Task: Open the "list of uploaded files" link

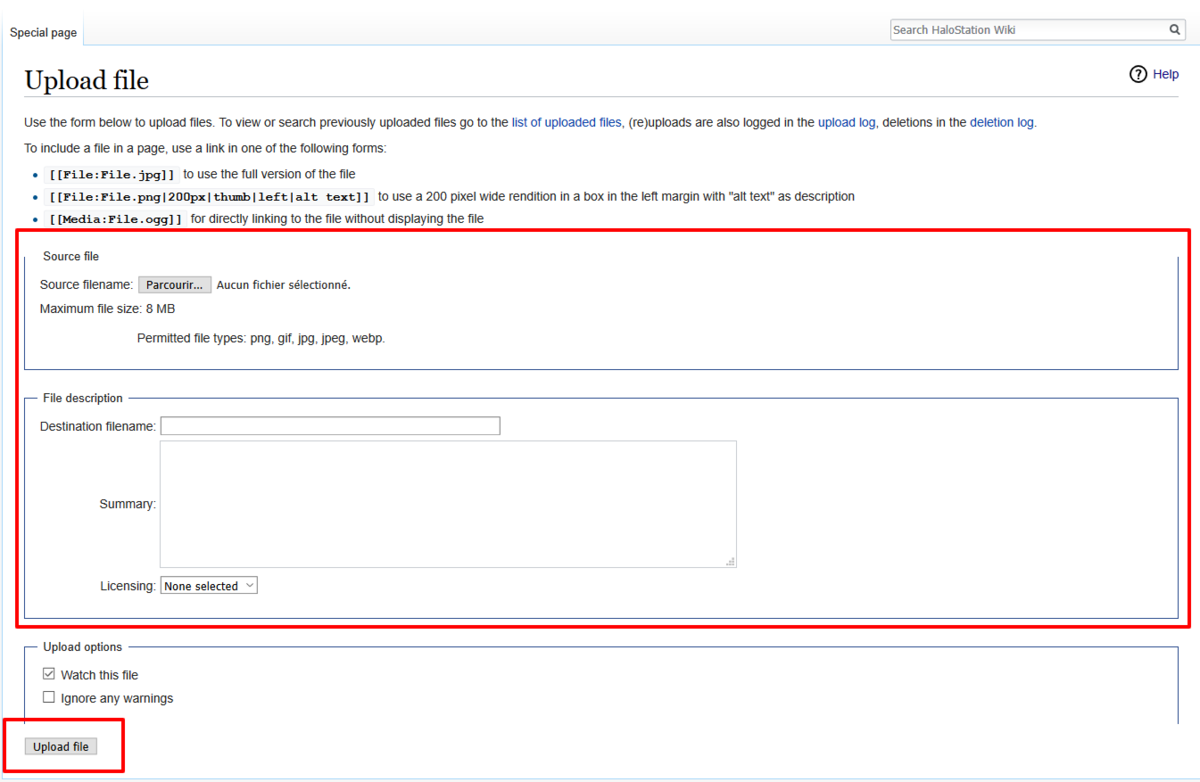Action: click(566, 122)
